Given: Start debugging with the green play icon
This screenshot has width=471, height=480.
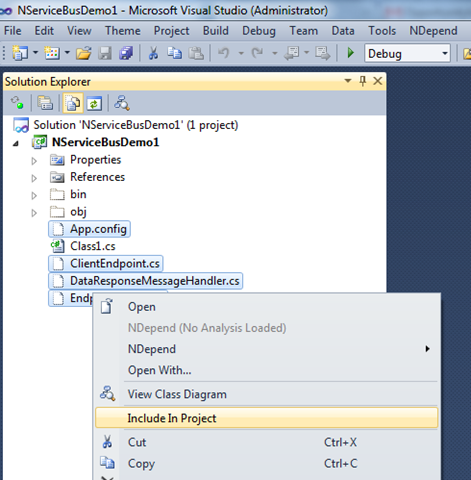Looking at the screenshot, I should click(350, 53).
